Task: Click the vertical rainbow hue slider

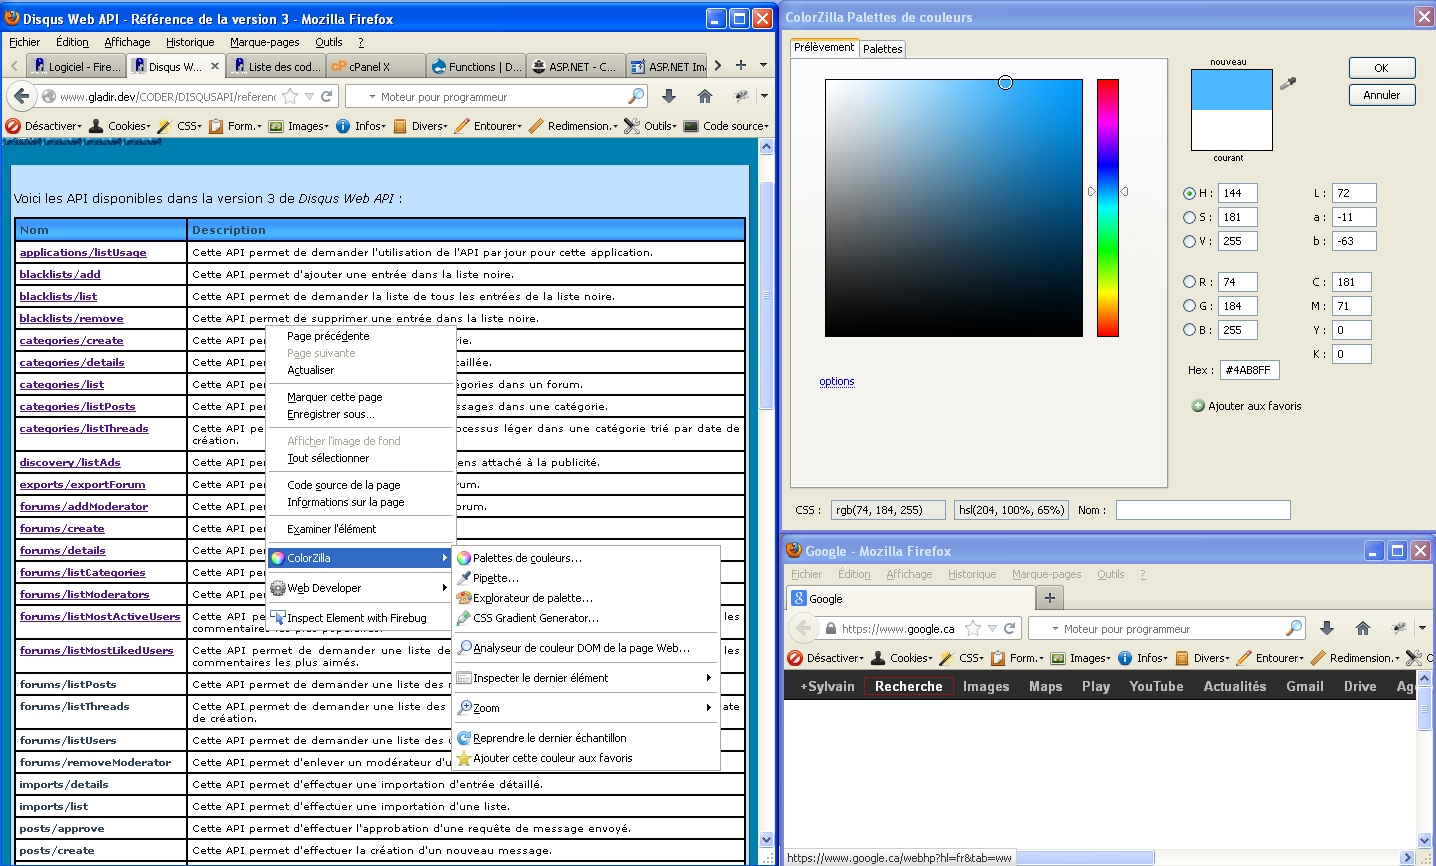Action: click(x=1107, y=208)
